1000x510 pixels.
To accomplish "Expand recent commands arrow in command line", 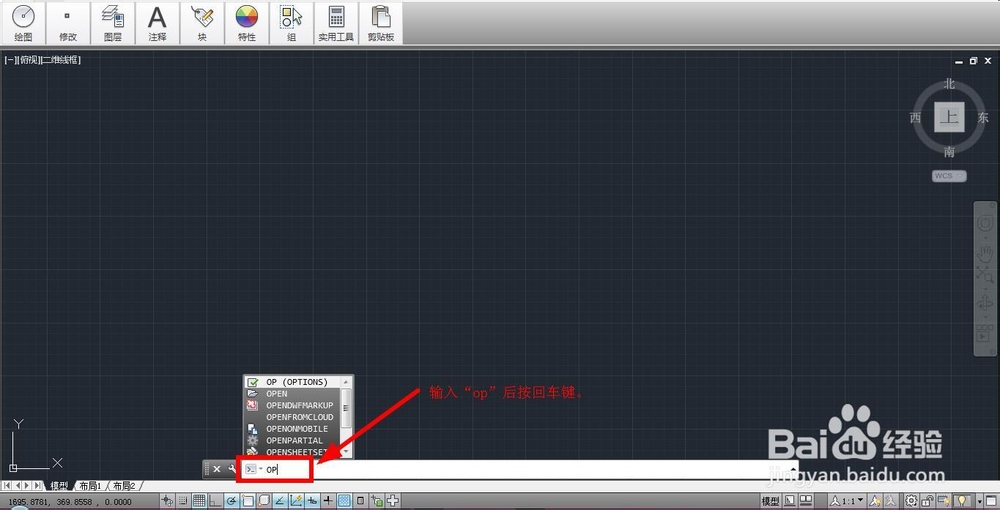I will (x=261, y=469).
